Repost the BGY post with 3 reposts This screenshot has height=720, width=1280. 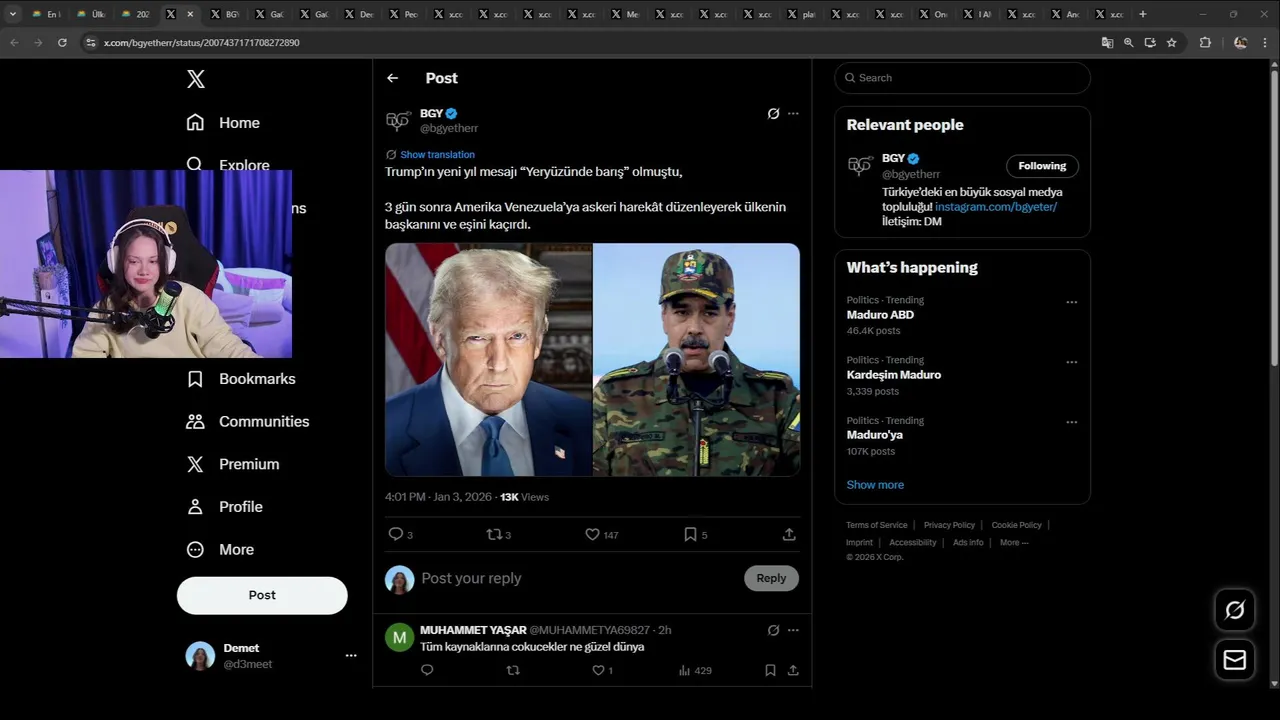click(x=494, y=535)
